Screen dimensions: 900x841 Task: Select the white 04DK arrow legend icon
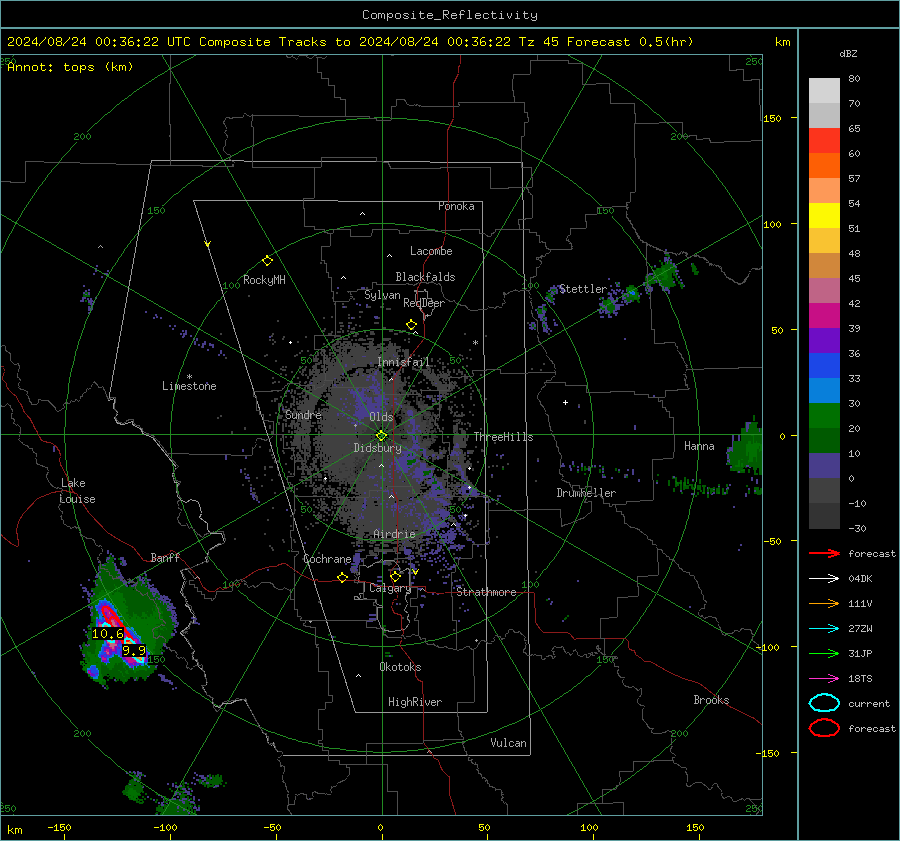[824, 579]
